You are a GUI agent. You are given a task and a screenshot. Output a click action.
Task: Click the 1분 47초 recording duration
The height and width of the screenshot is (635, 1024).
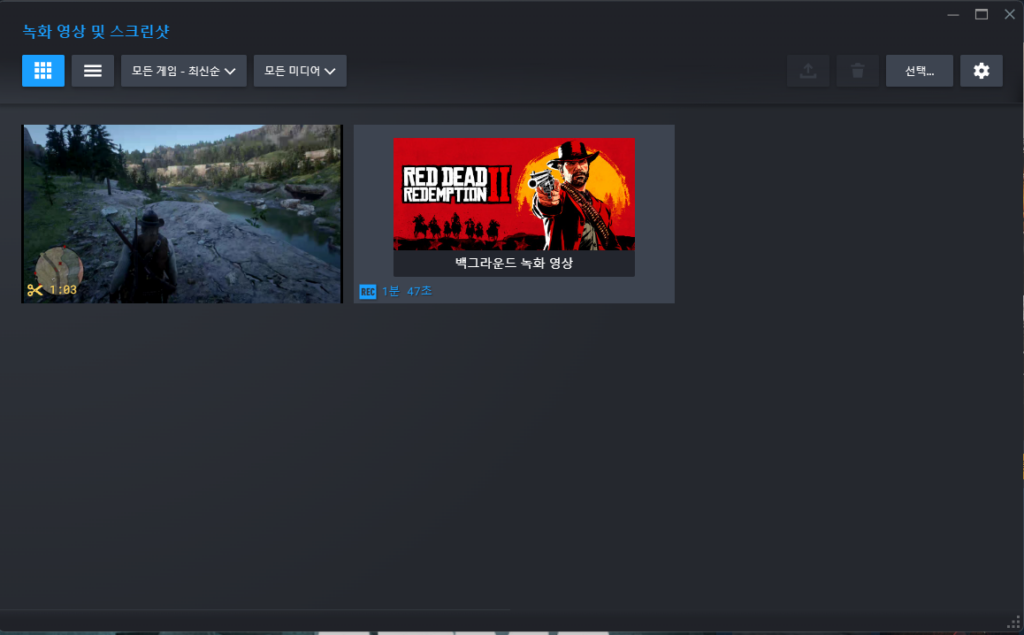coord(407,291)
